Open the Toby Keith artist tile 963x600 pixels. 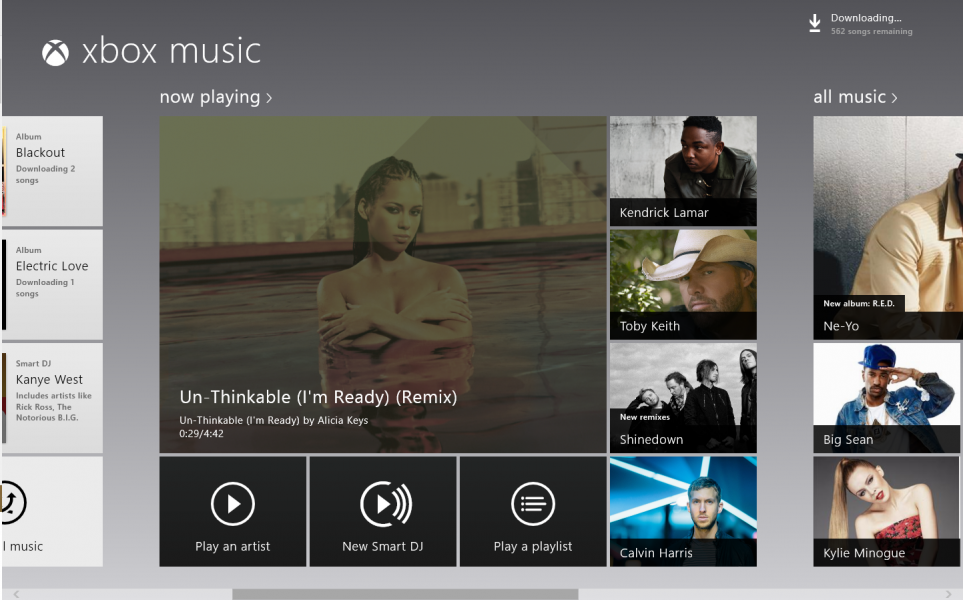click(683, 284)
